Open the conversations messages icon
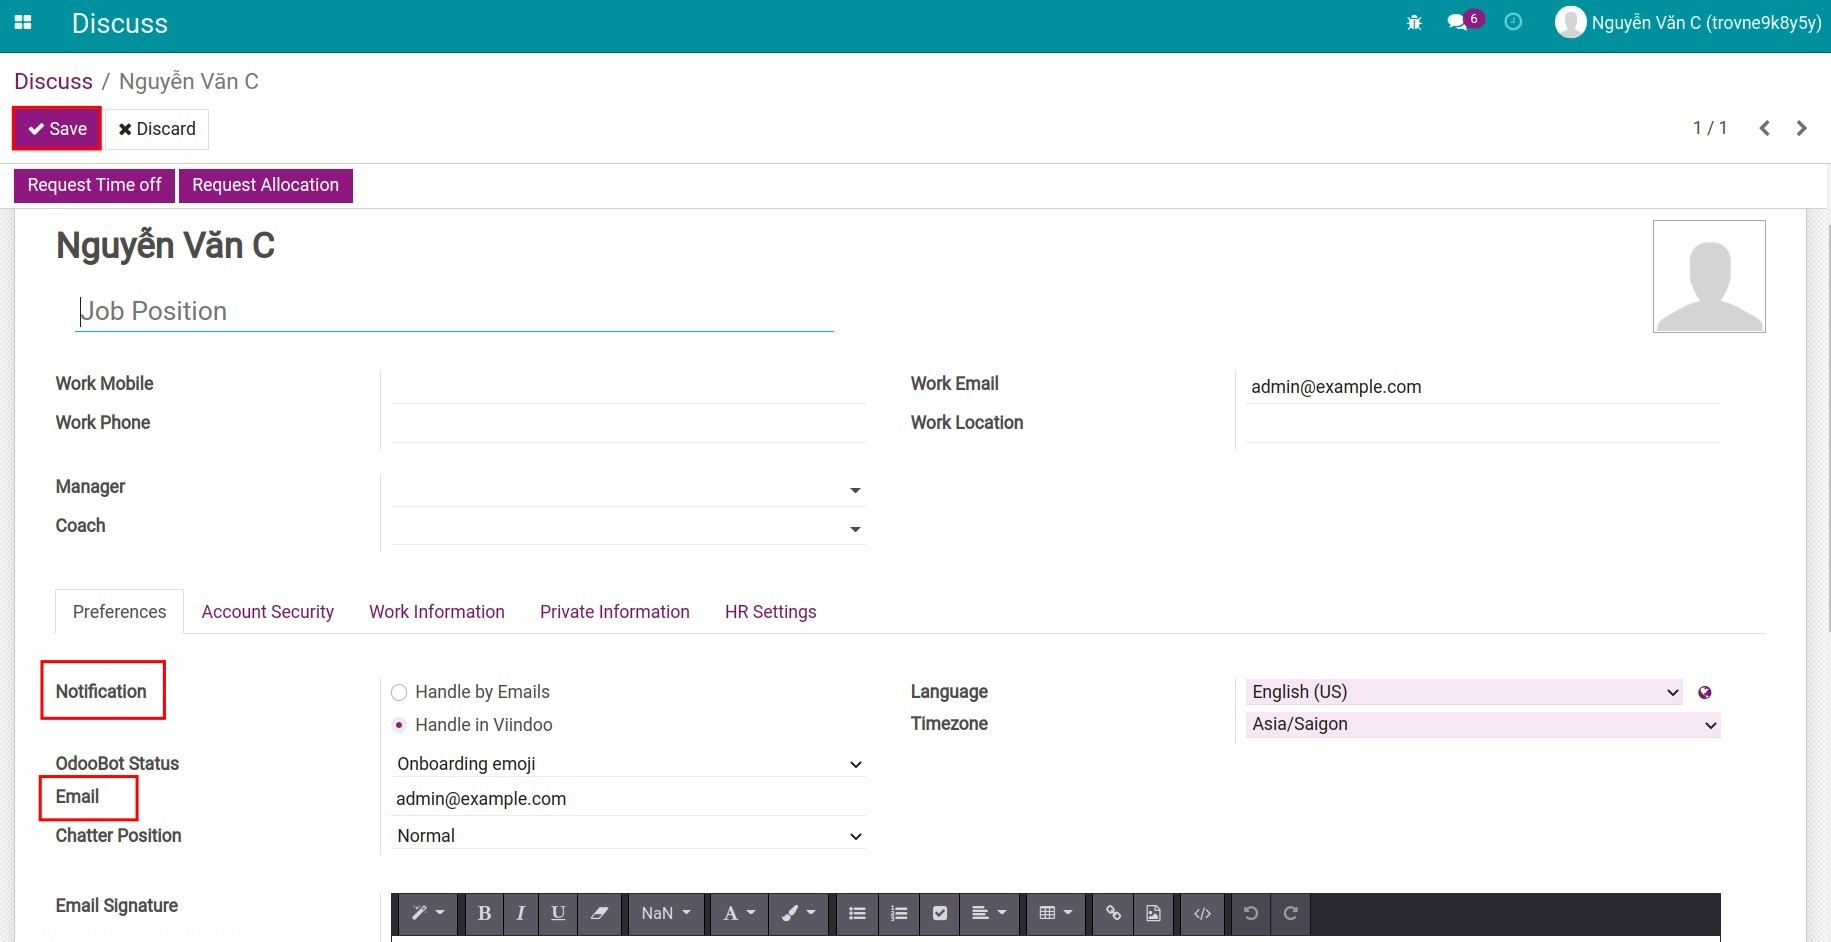The height and width of the screenshot is (942, 1831). click(1458, 22)
